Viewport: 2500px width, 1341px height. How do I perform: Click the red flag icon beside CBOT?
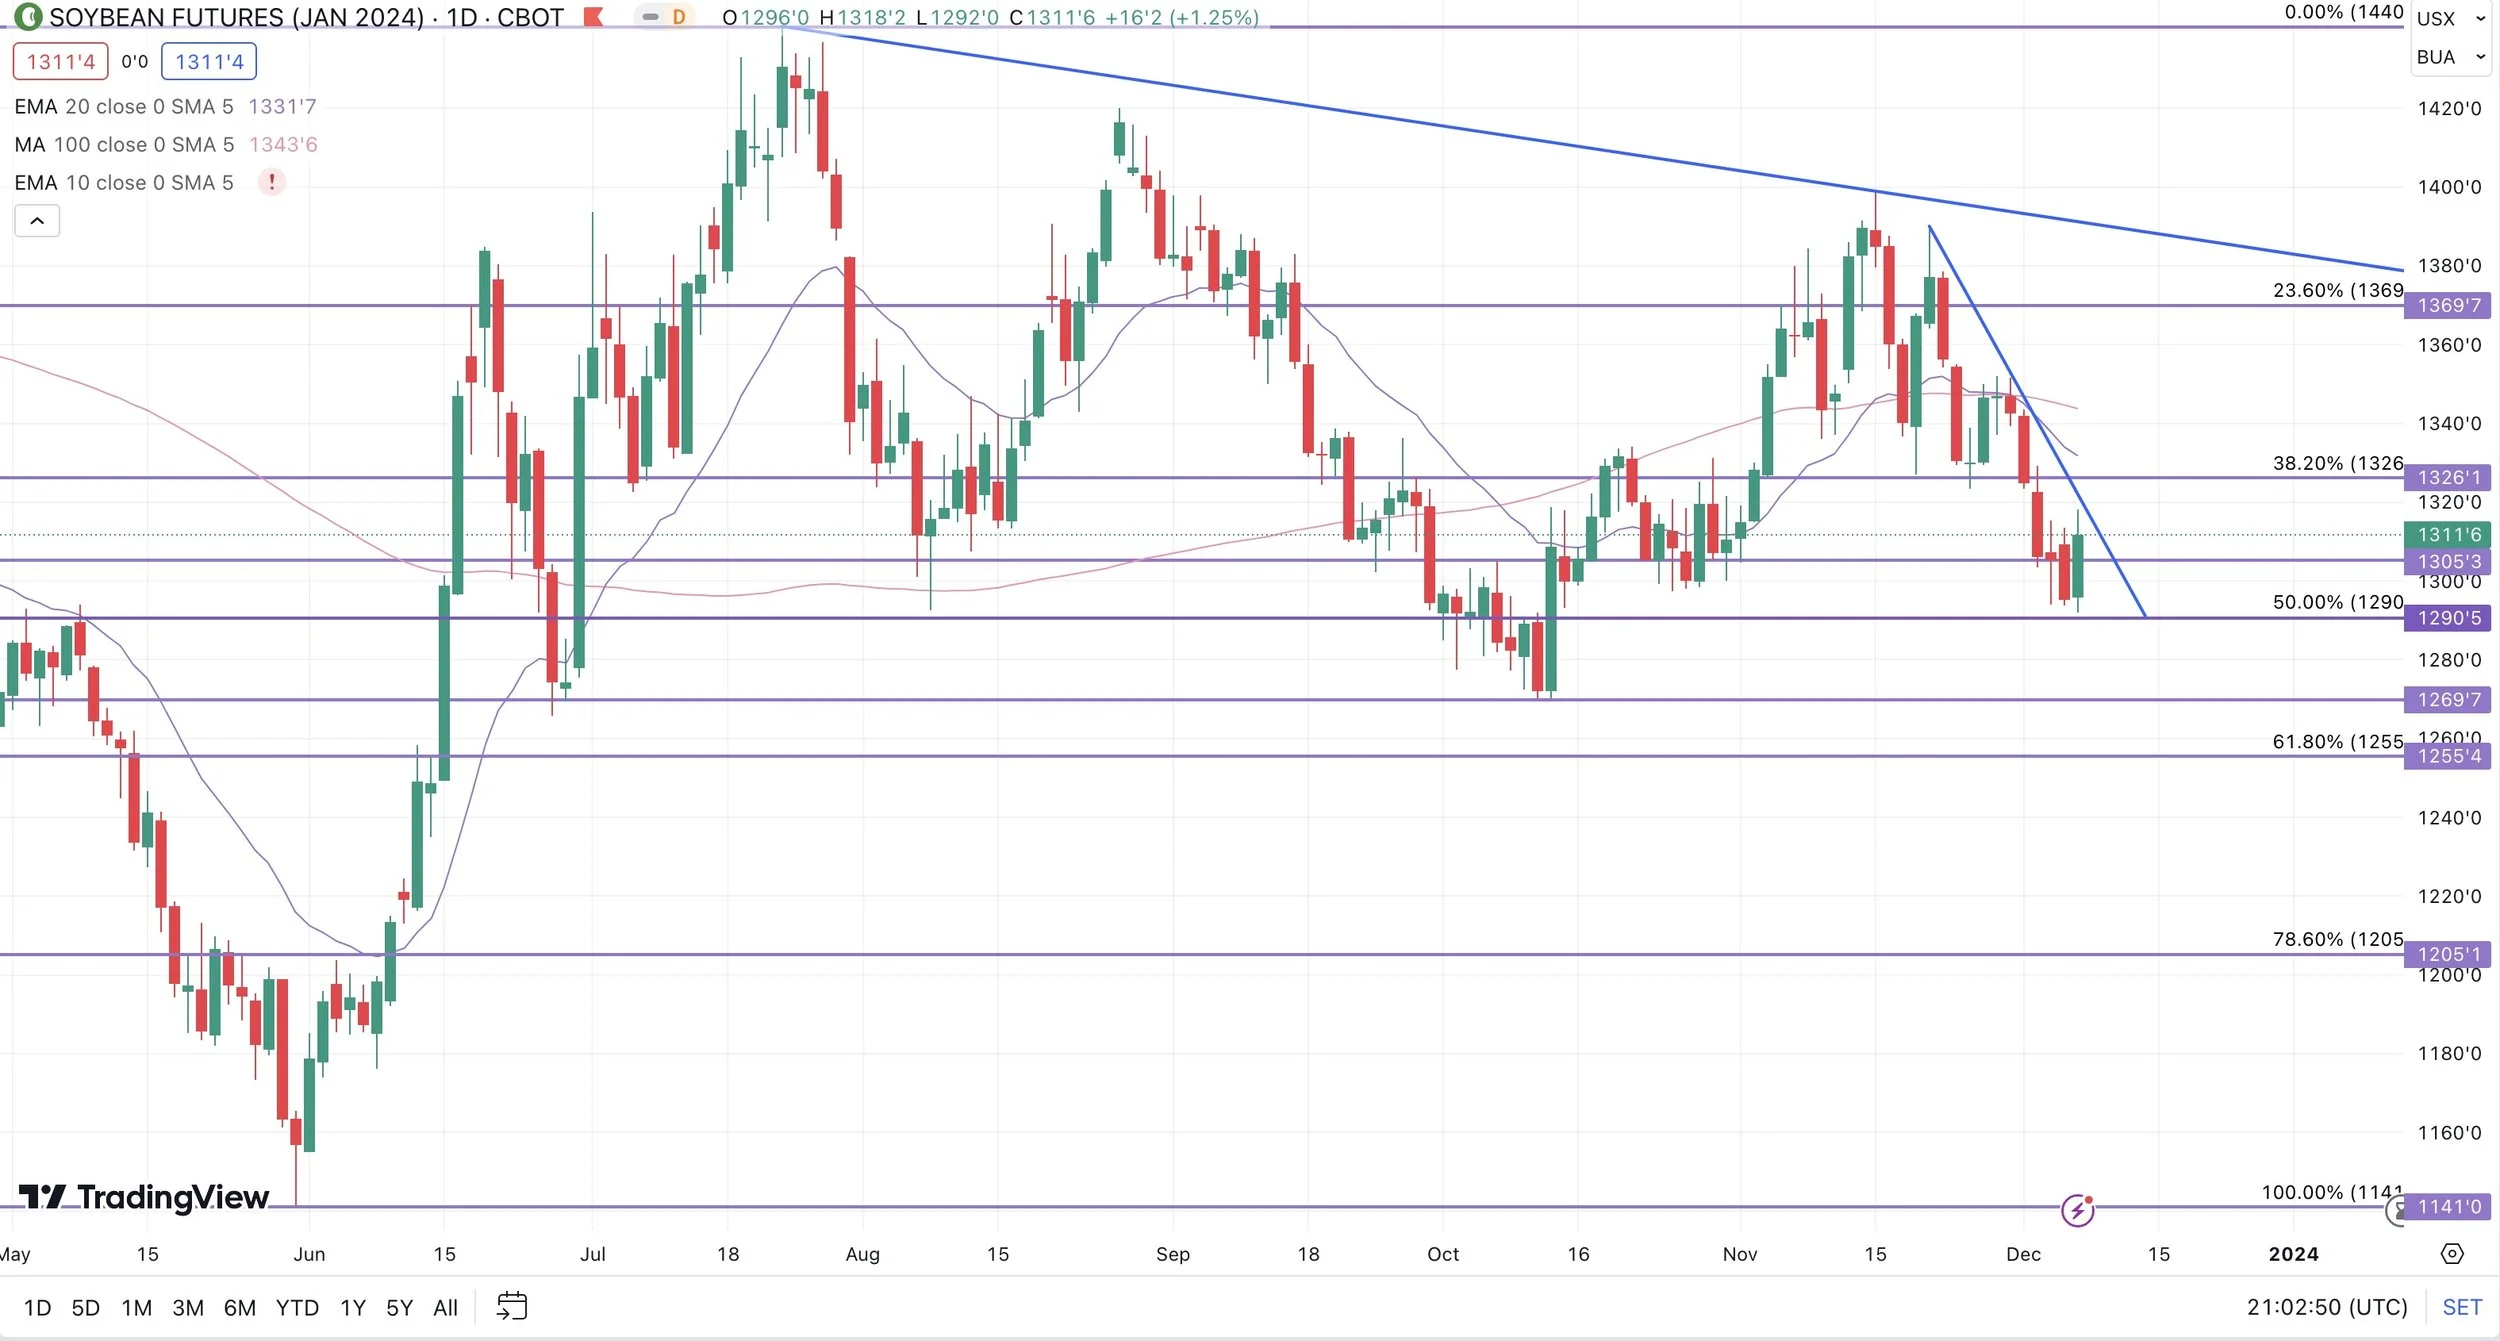tap(594, 17)
